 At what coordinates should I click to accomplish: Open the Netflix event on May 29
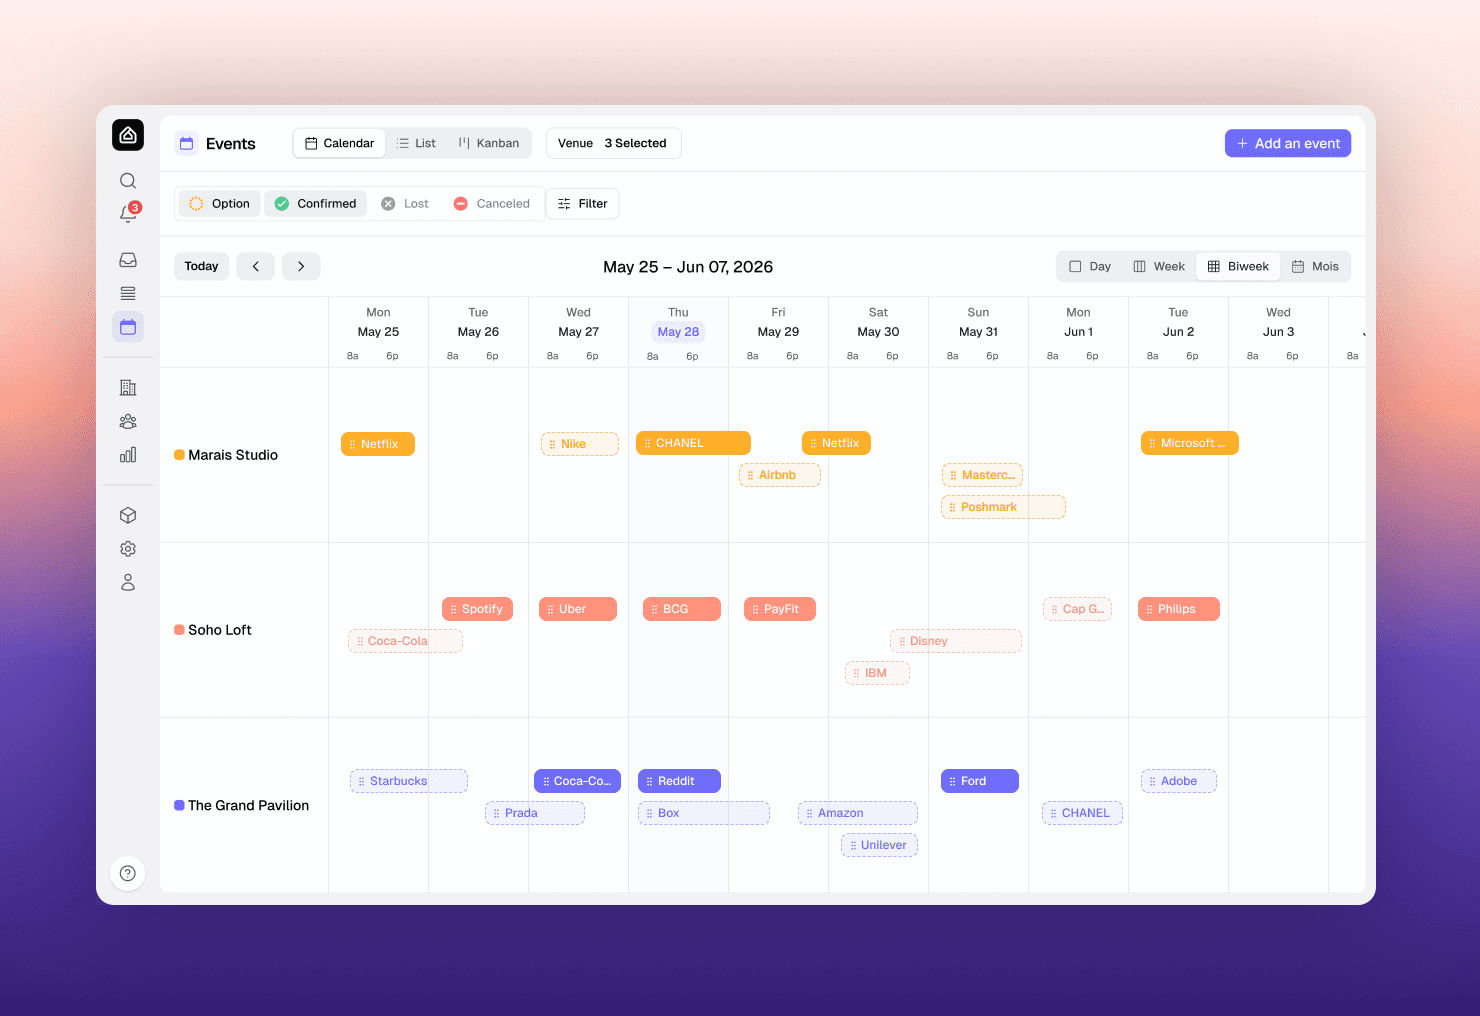(x=836, y=443)
